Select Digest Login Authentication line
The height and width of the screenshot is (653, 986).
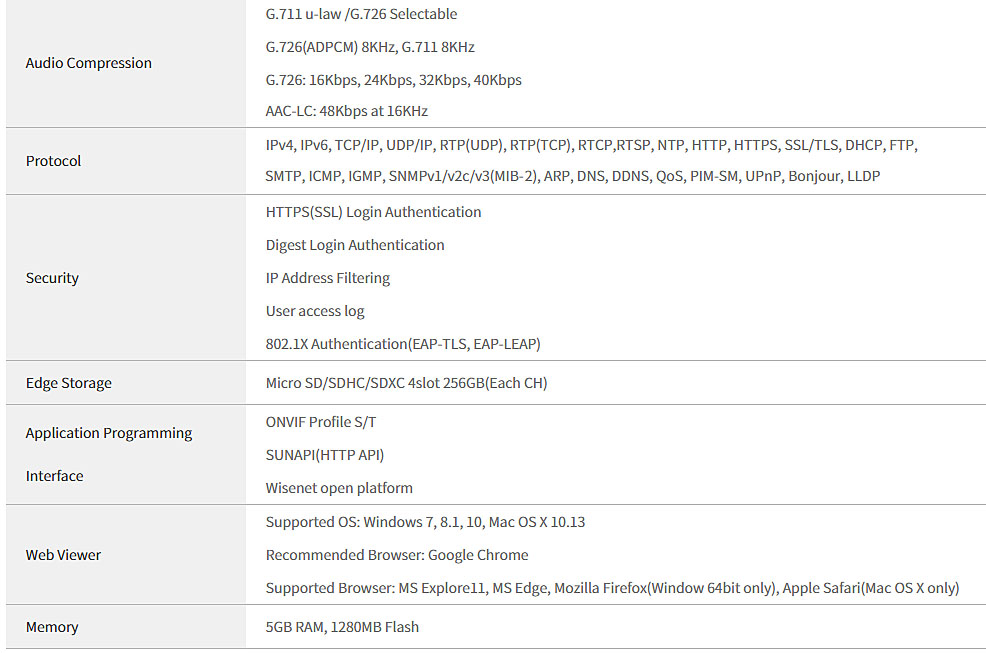point(355,245)
